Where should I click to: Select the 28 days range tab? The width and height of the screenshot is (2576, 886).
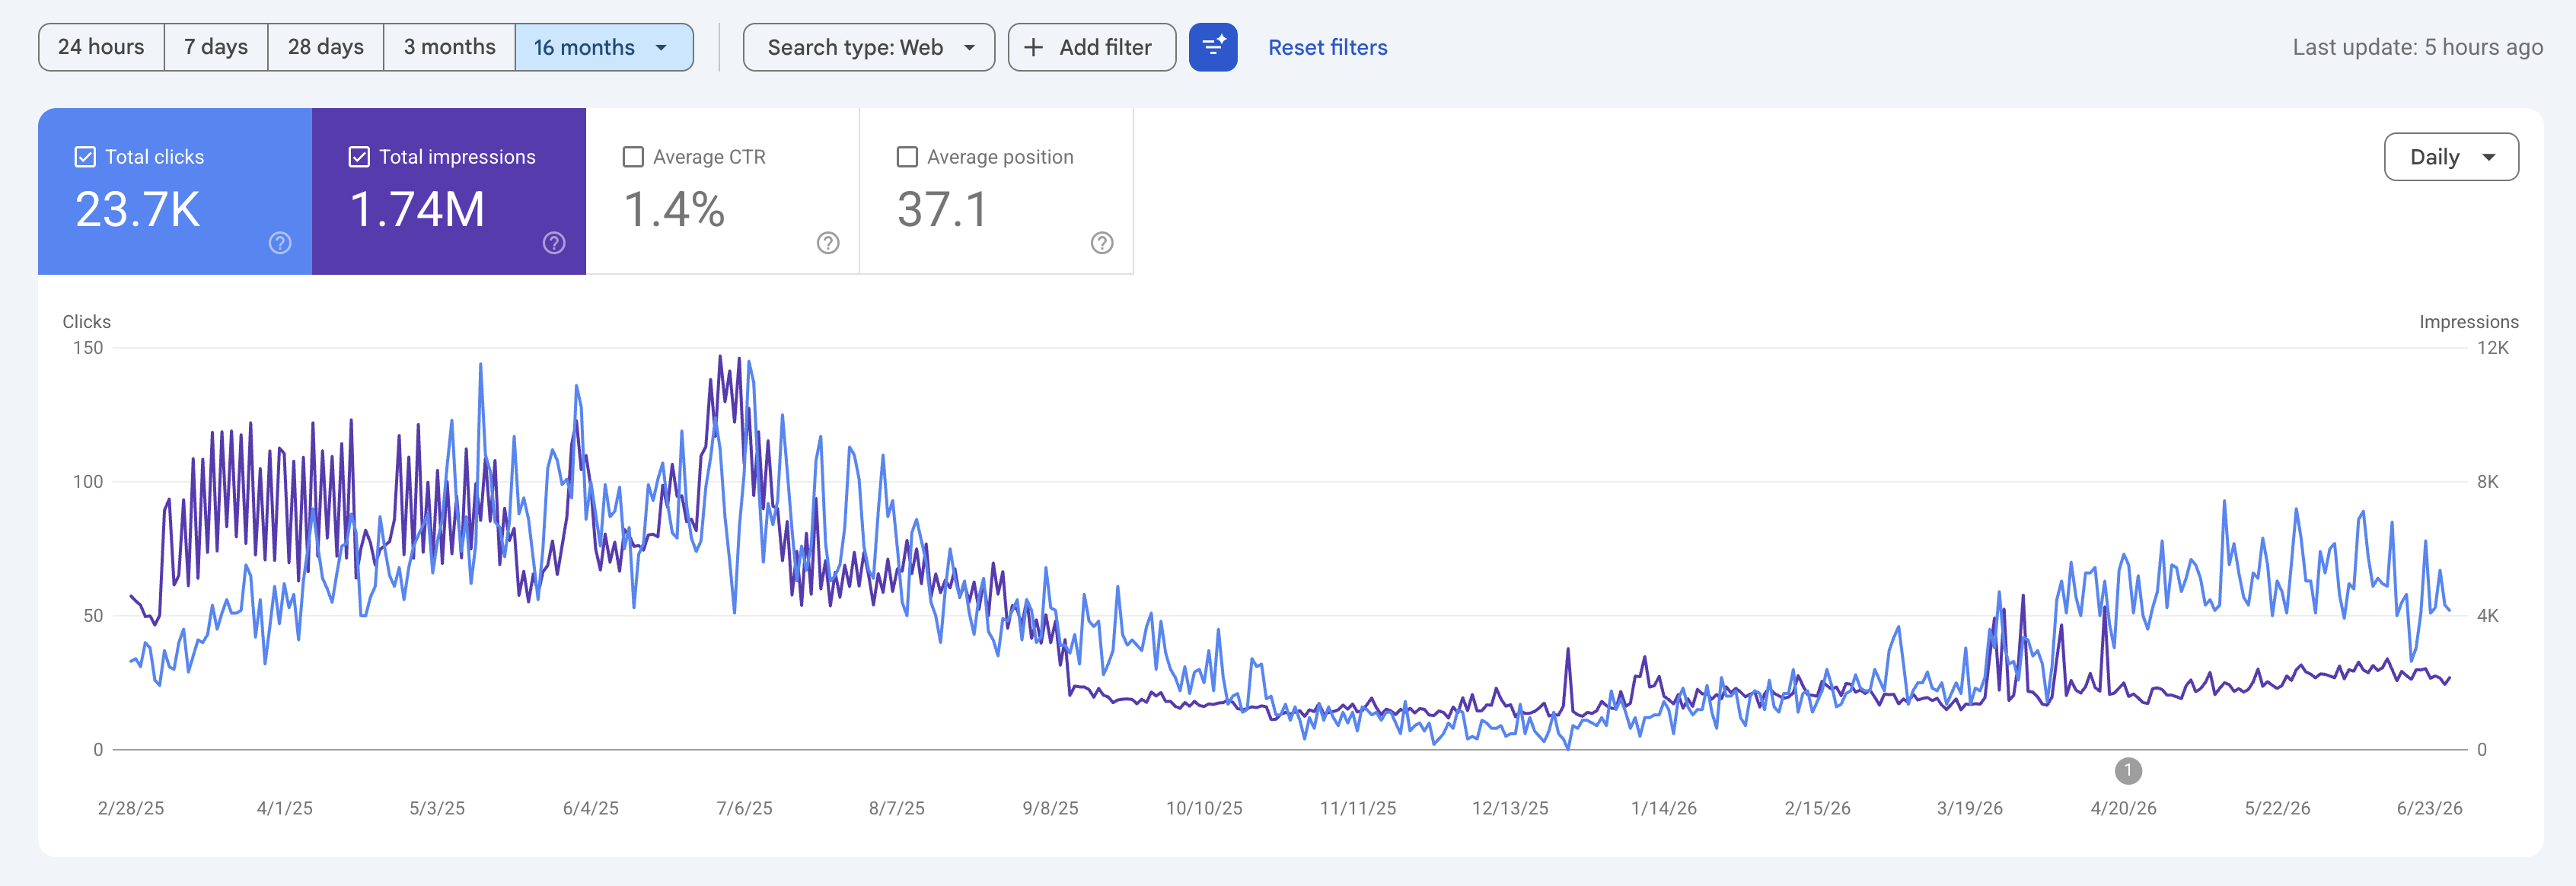point(326,47)
